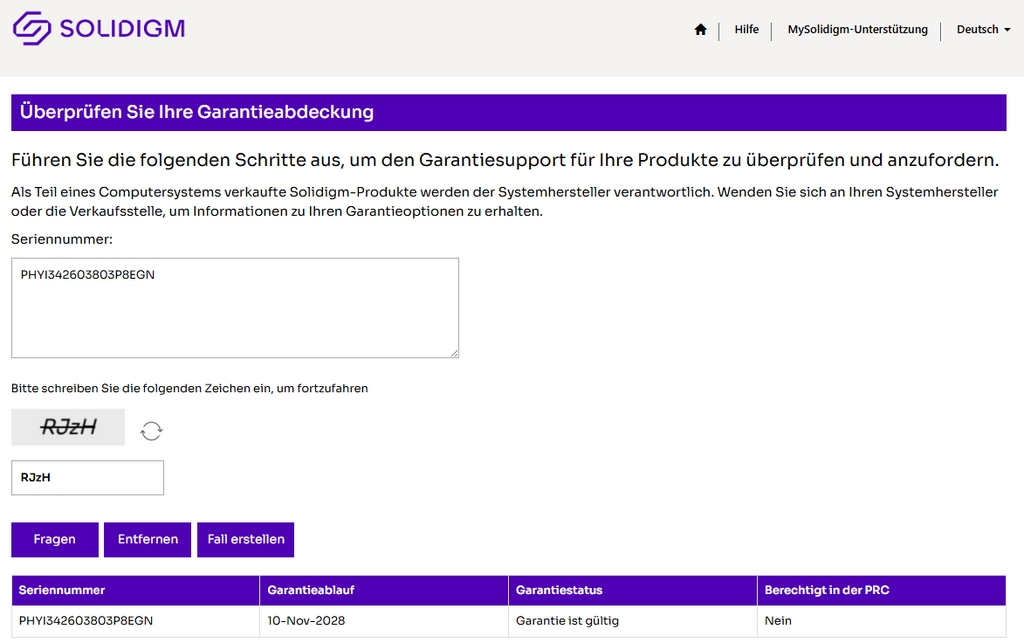The image size is (1024, 643).
Task: Grab the textarea resize handle corner
Action: click(x=455, y=353)
